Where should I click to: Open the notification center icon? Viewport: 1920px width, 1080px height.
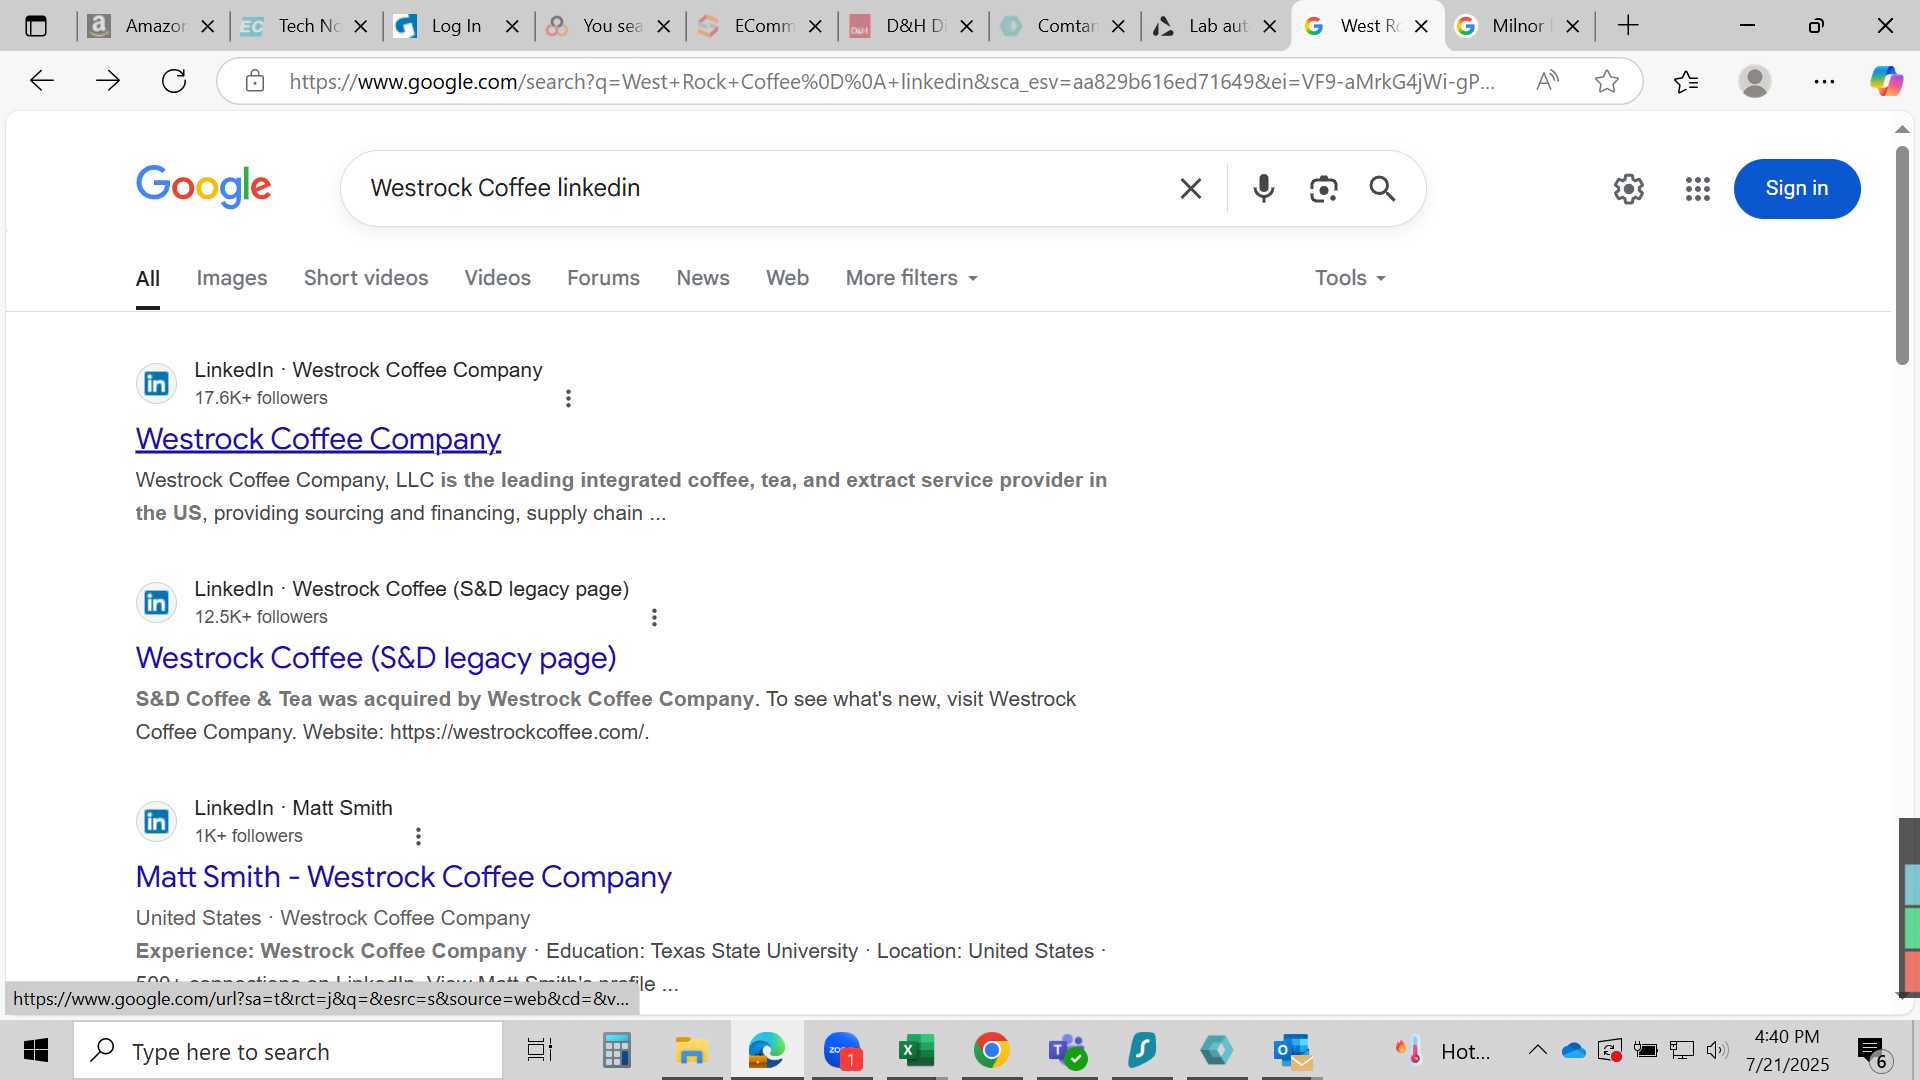pos(1873,1051)
